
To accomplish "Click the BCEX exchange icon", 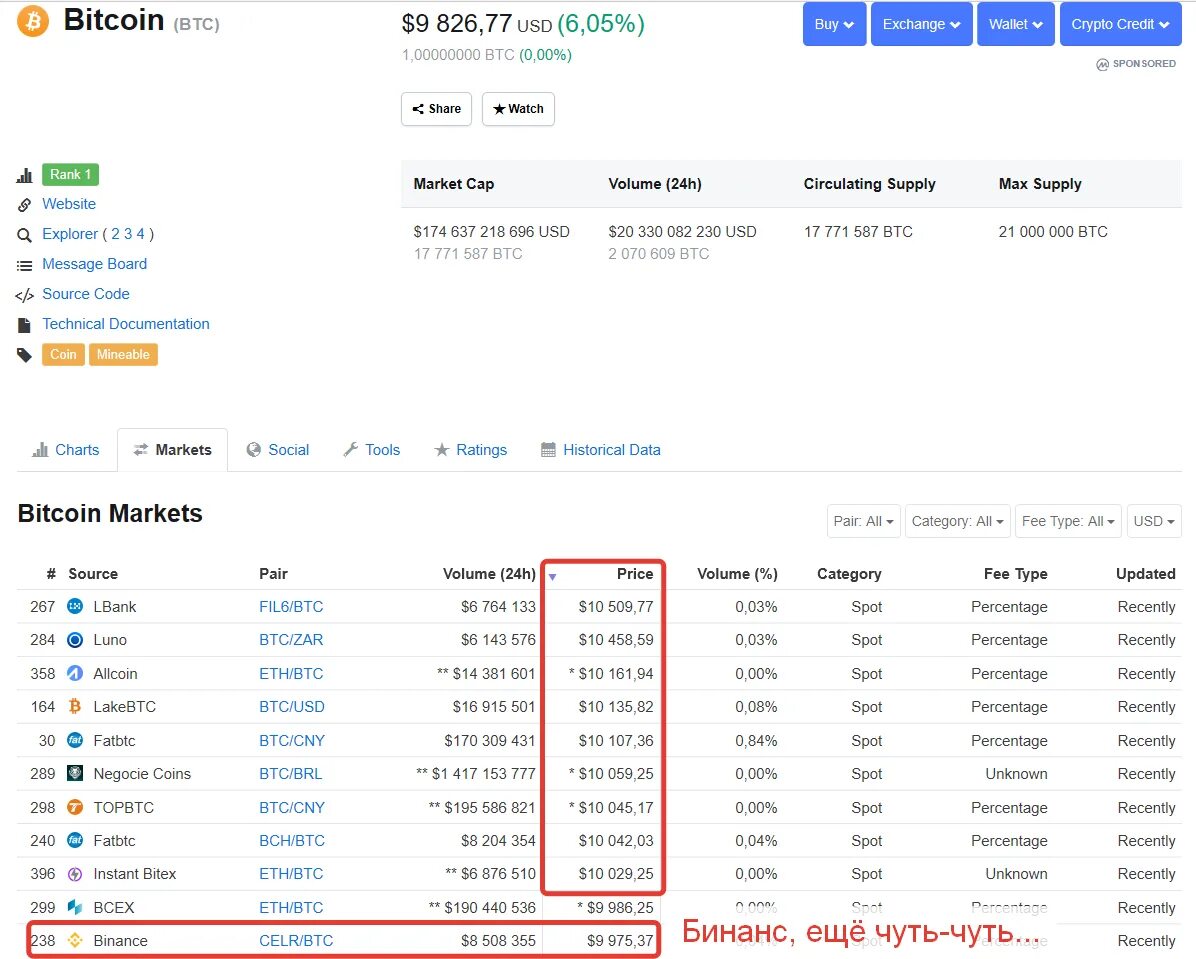I will [x=75, y=907].
